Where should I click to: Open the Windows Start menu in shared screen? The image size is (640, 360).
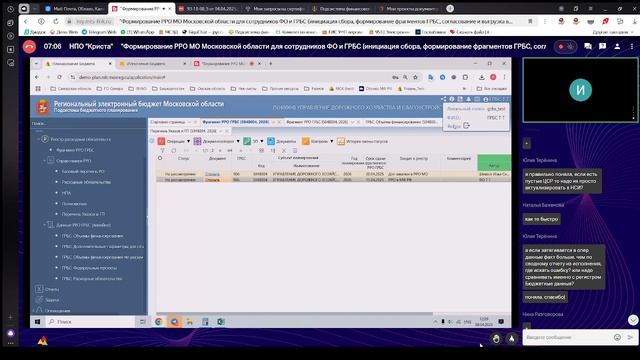tap(38, 322)
